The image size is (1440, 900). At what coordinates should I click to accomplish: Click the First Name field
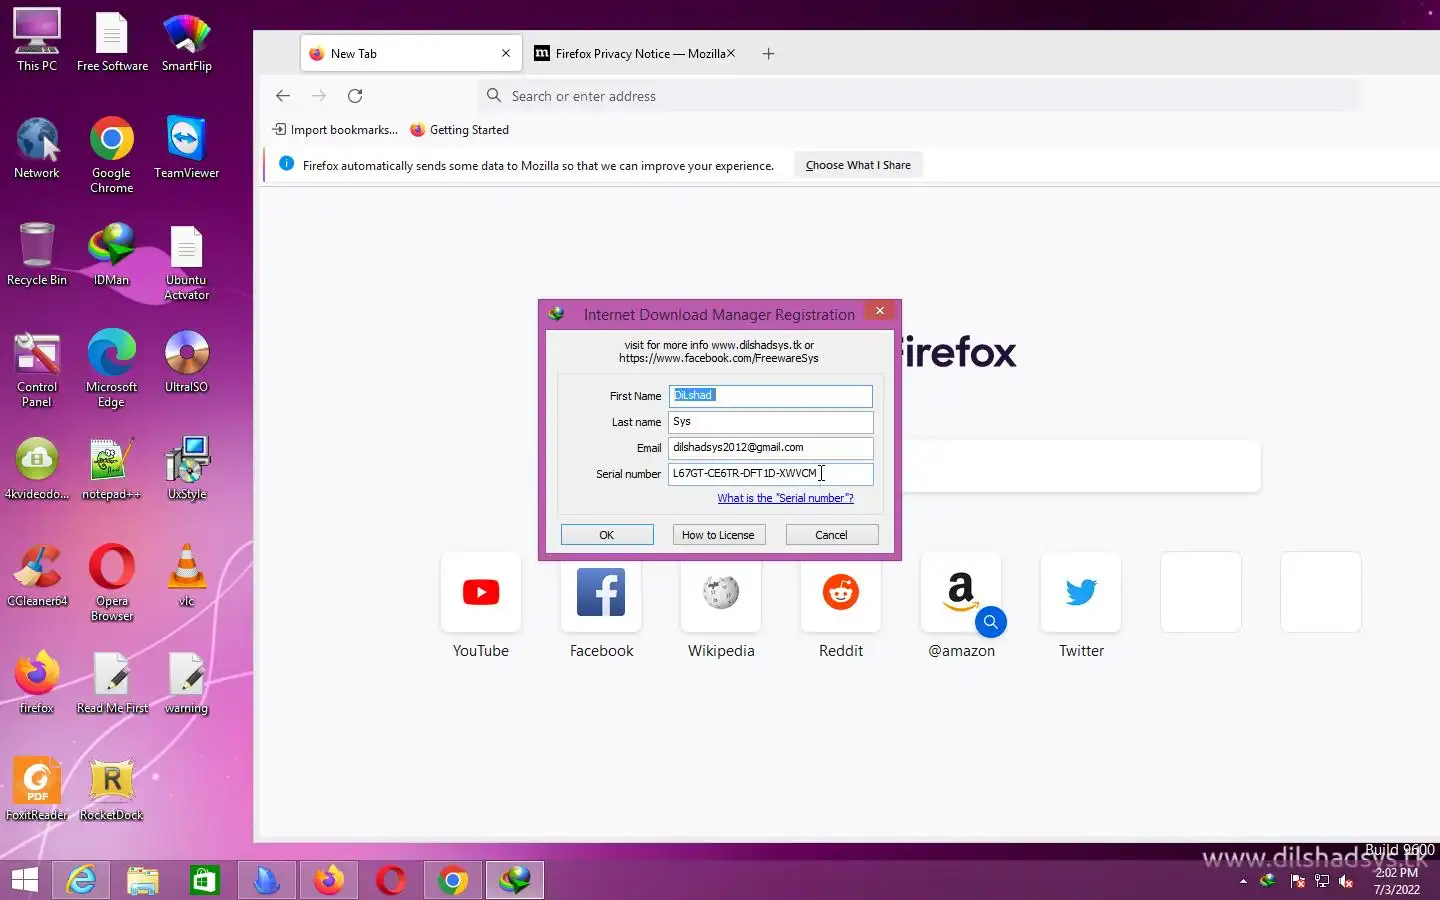tap(770, 396)
